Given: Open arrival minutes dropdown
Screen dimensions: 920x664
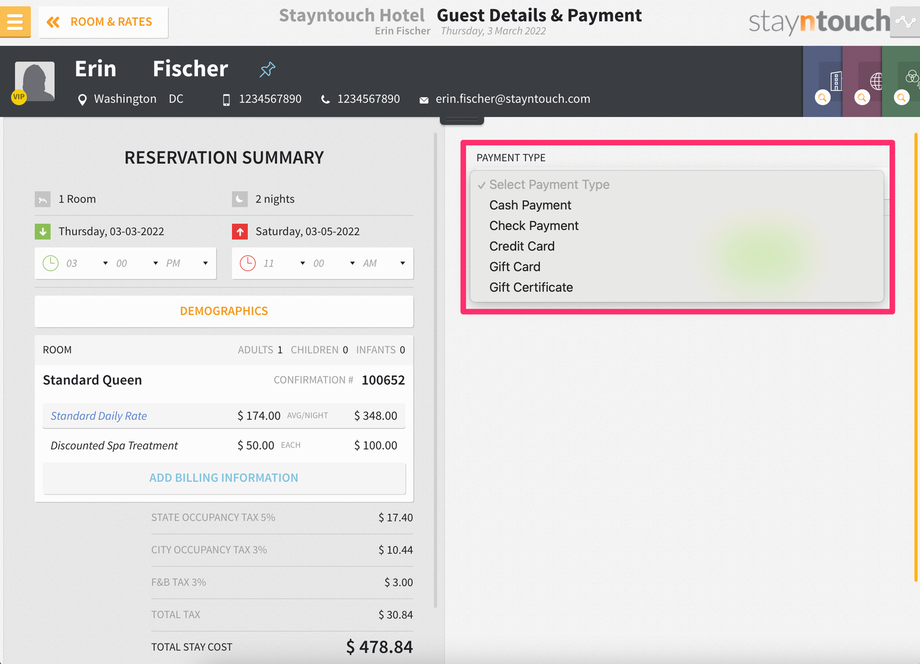Looking at the screenshot, I should pos(137,263).
